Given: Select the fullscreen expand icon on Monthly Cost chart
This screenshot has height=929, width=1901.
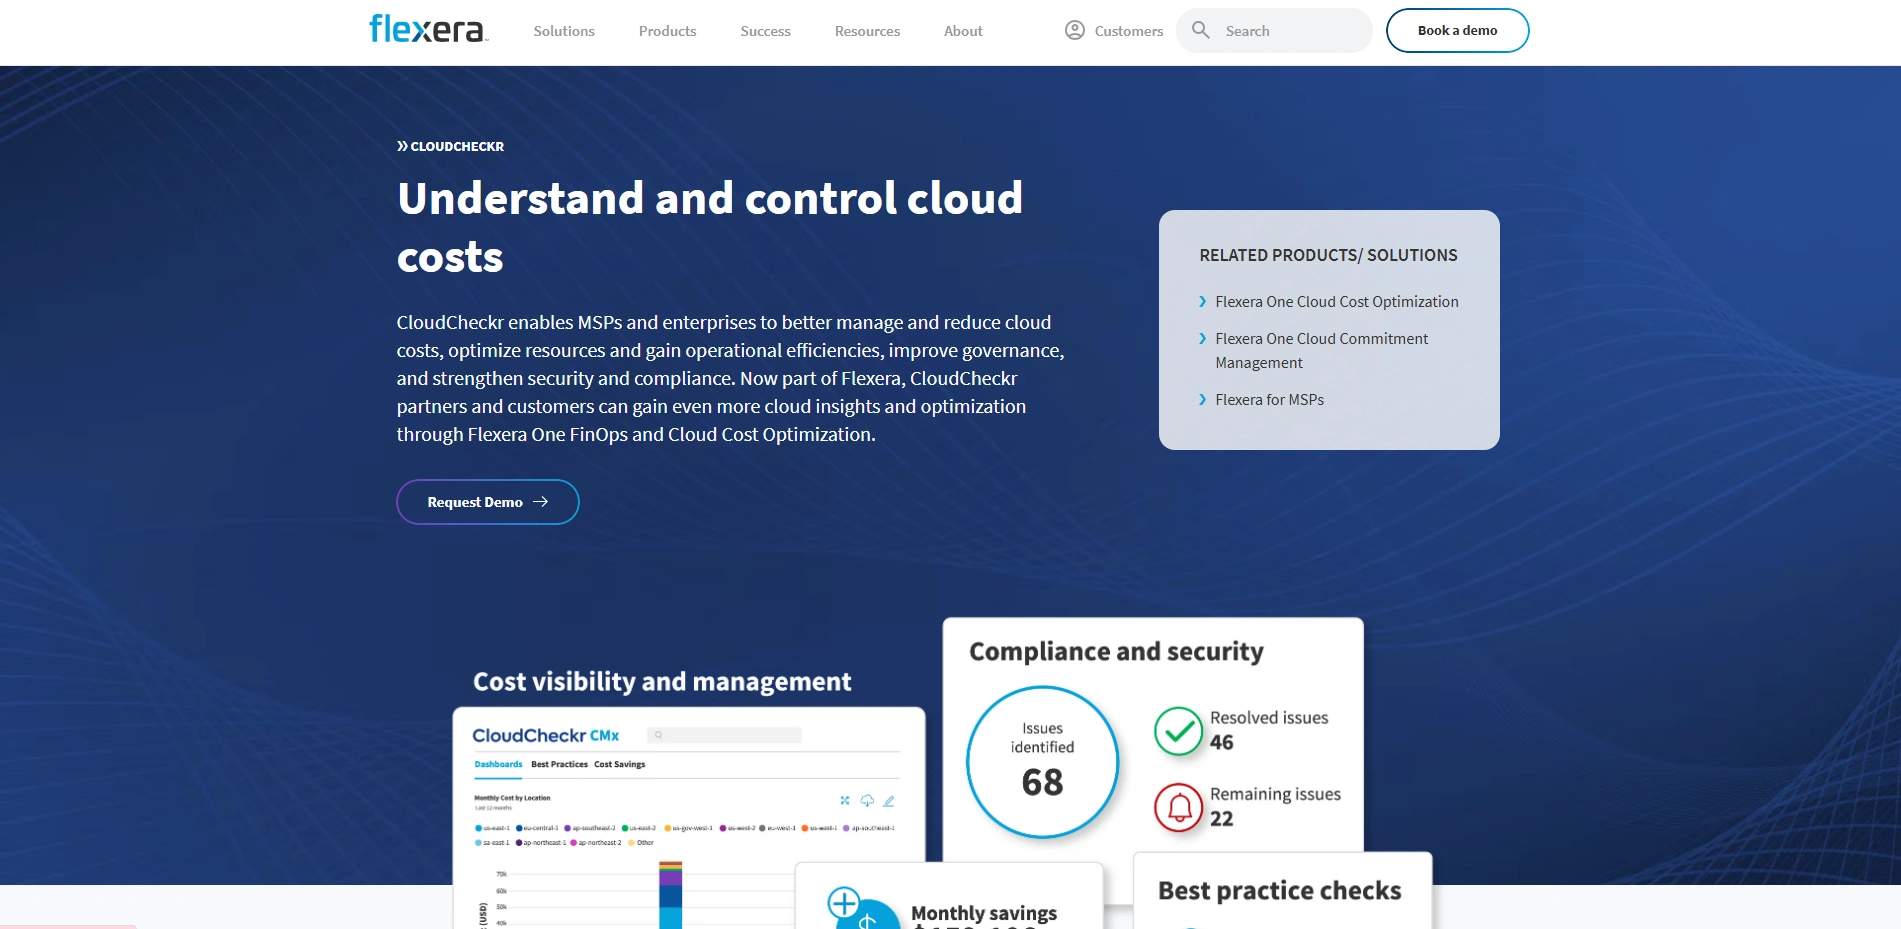Looking at the screenshot, I should (845, 800).
